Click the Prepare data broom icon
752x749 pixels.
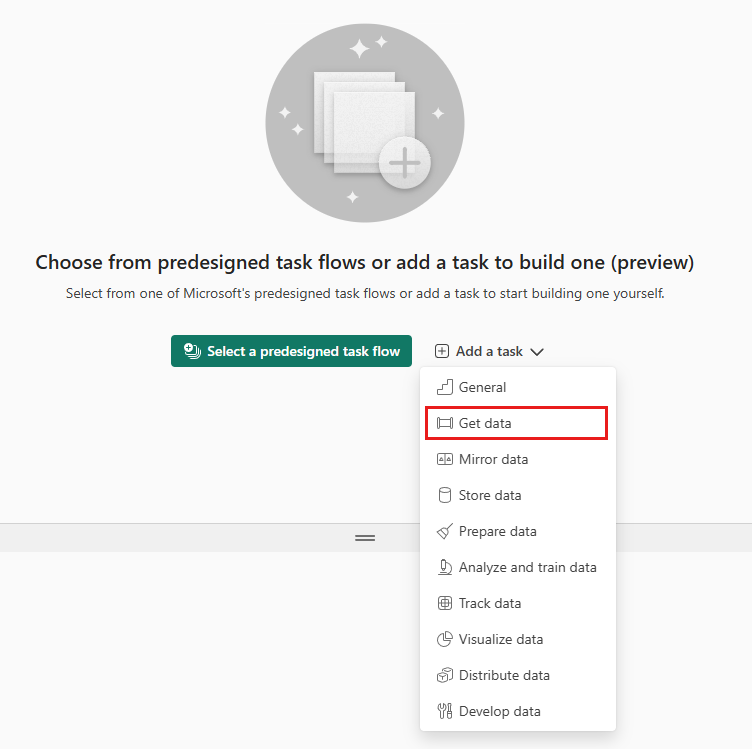pos(445,531)
